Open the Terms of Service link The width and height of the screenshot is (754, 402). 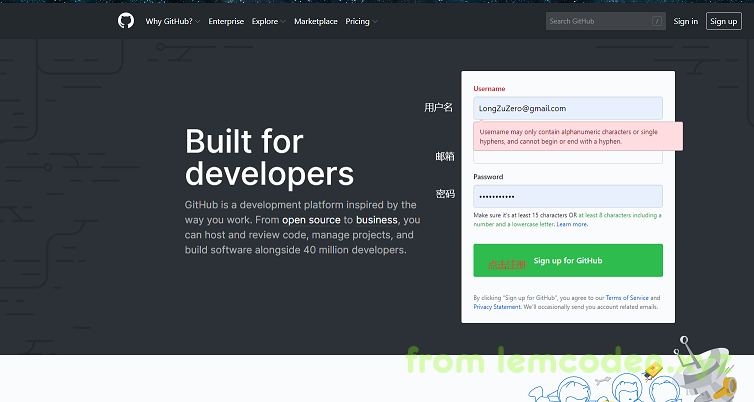pyautogui.click(x=626, y=298)
